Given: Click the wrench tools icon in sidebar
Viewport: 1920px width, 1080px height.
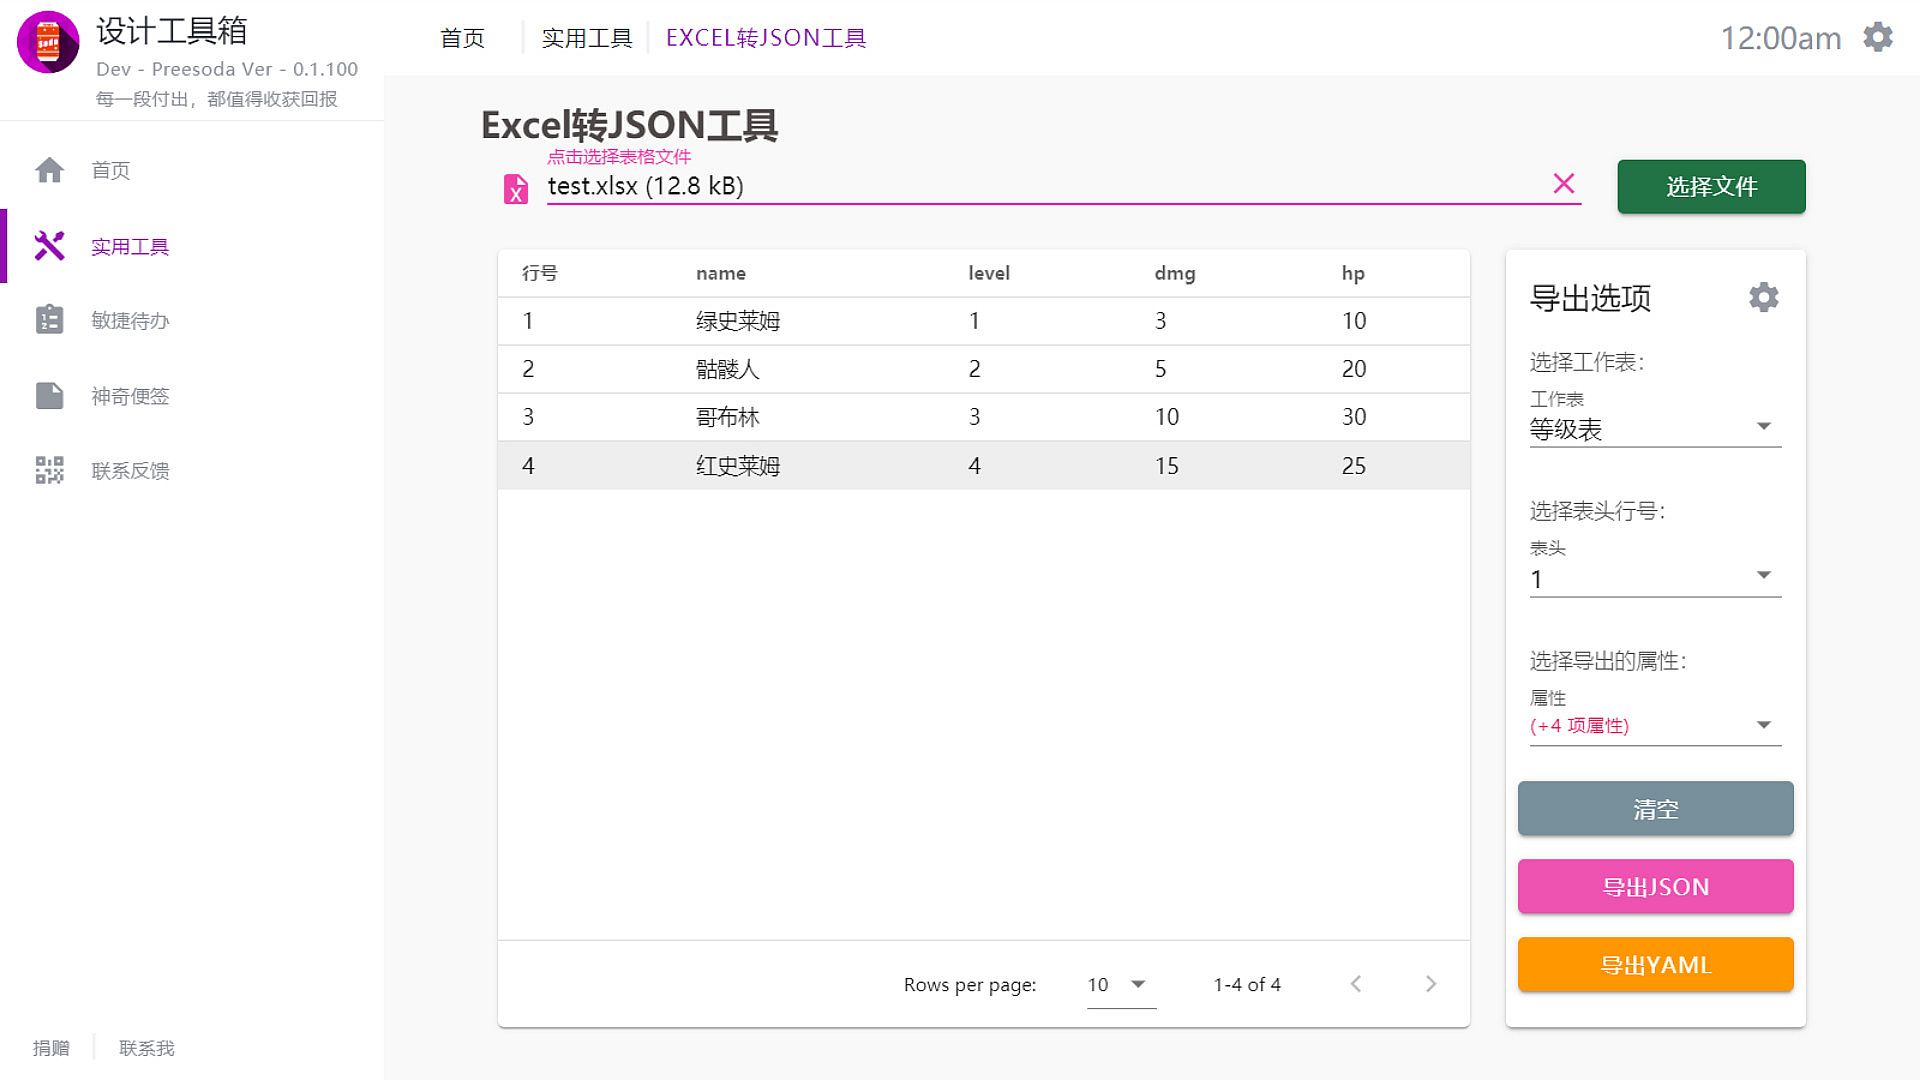Looking at the screenshot, I should tap(49, 246).
